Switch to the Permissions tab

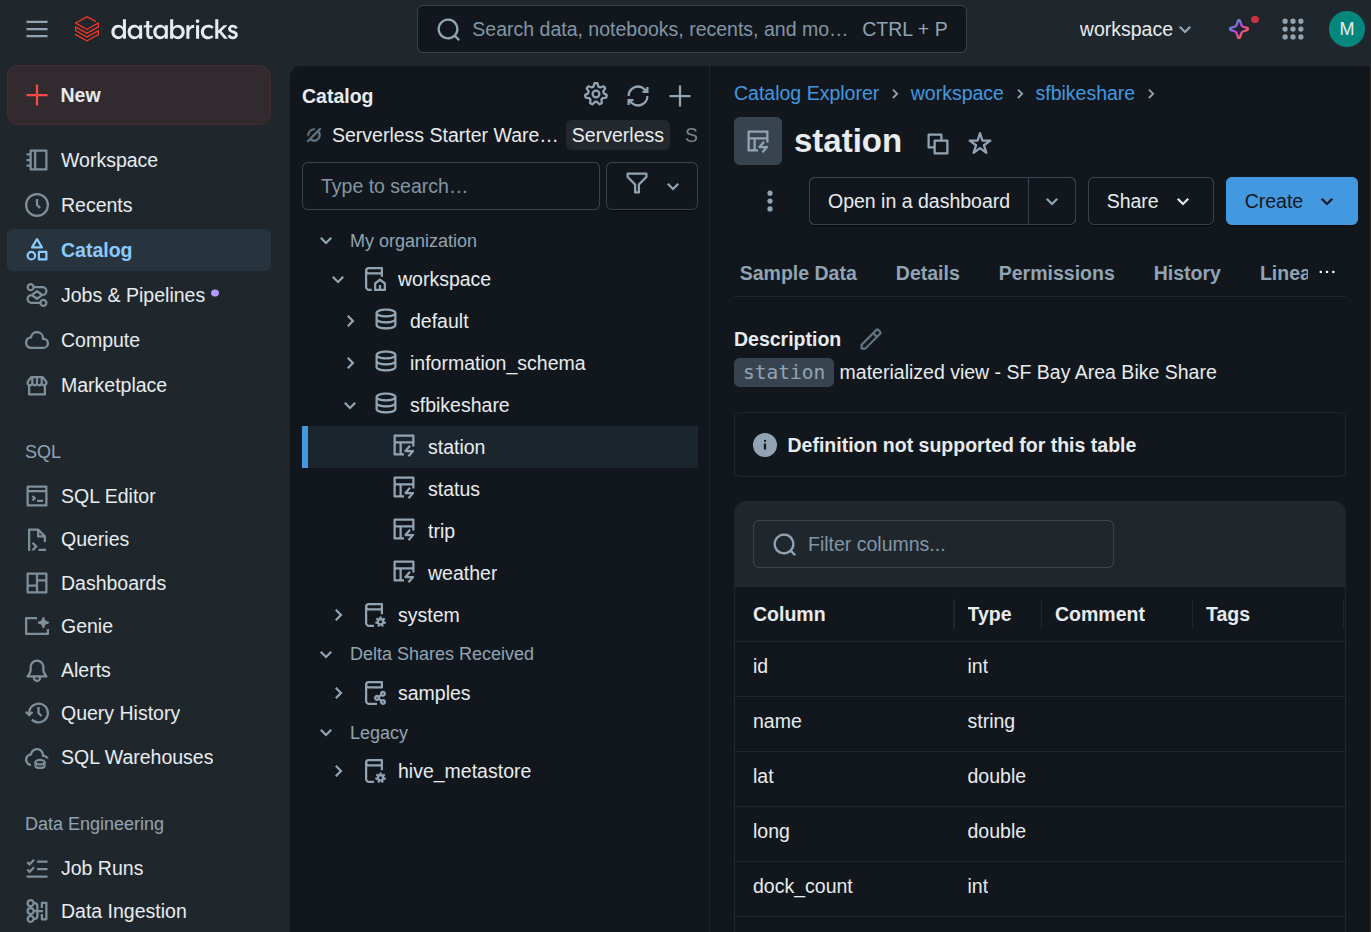[1056, 273]
